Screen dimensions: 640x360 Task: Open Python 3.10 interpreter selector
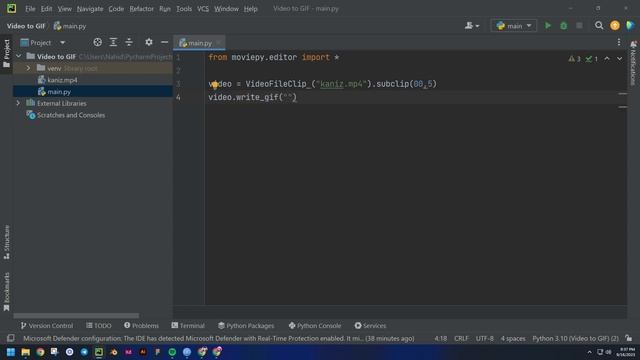tap(575, 338)
